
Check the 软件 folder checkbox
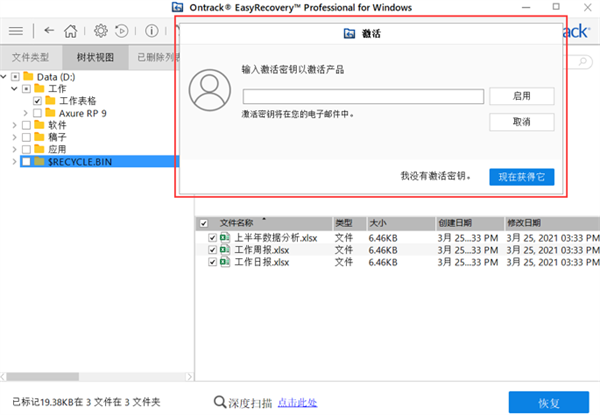coord(26,125)
